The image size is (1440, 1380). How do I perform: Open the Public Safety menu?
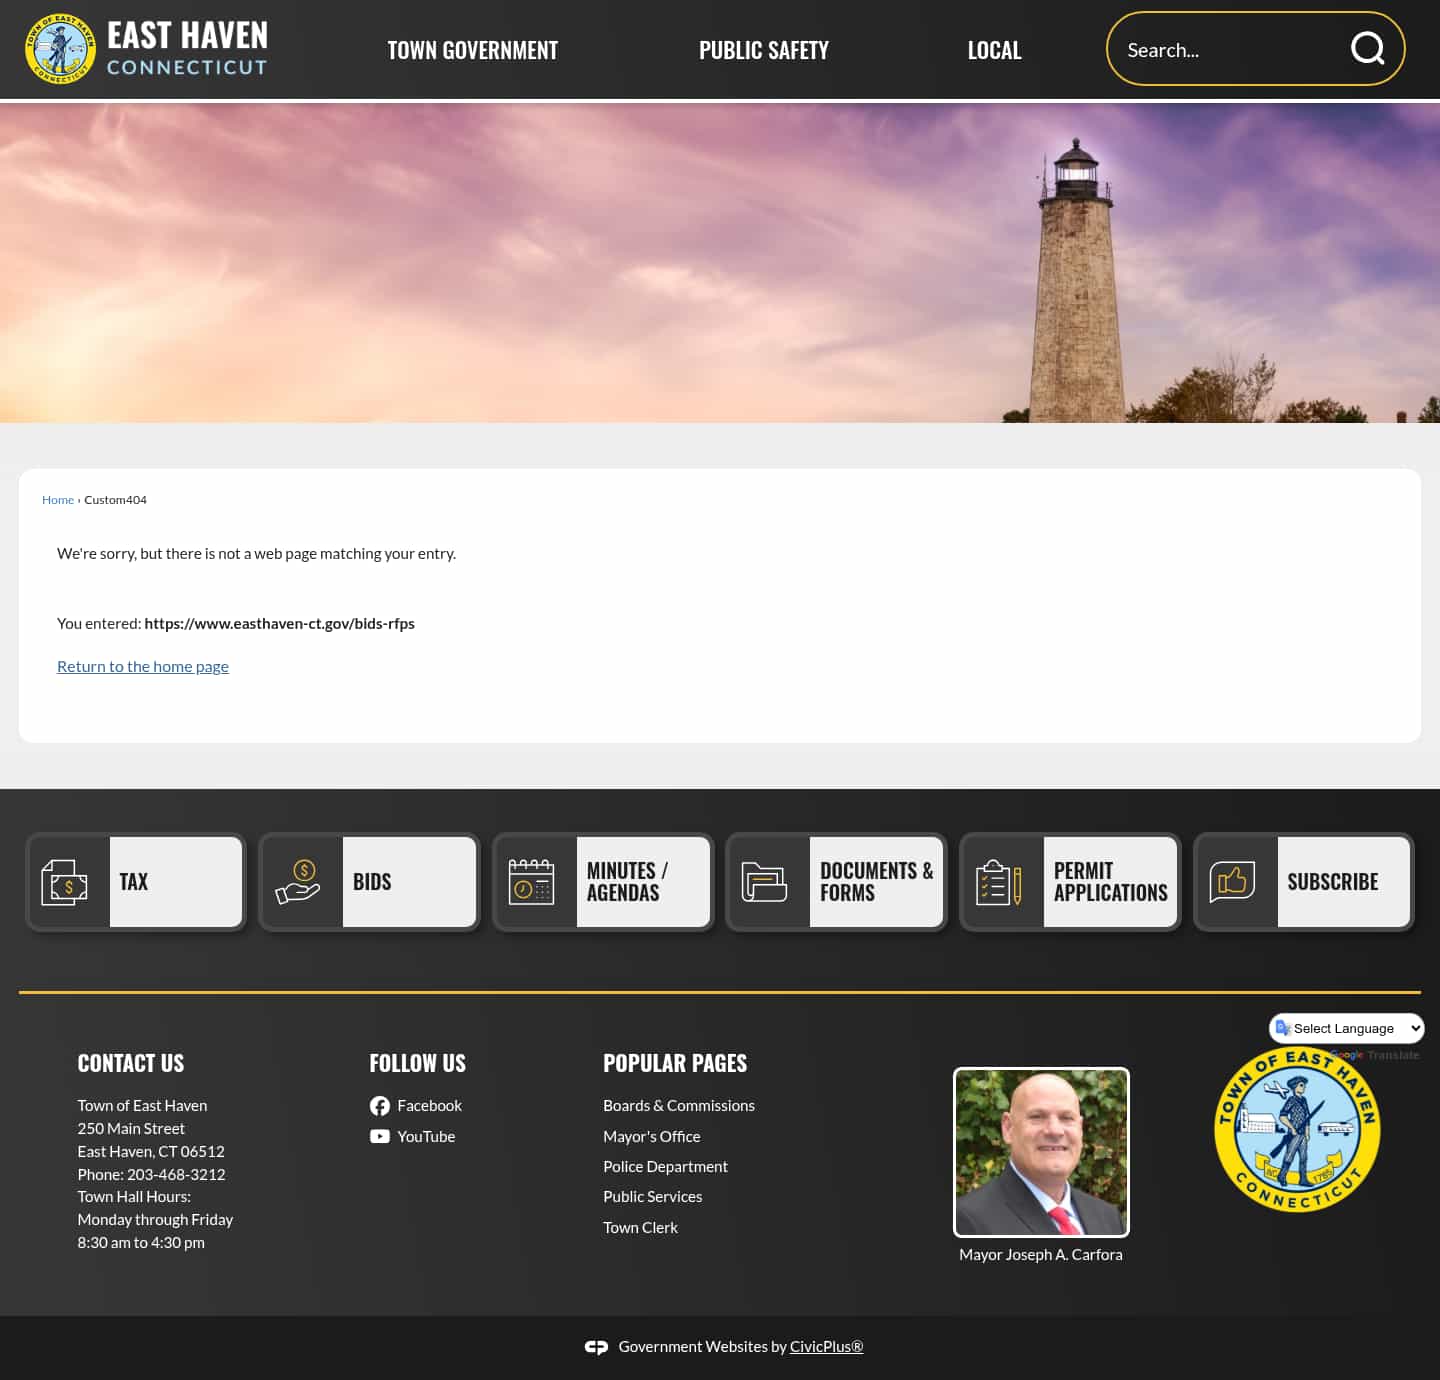coord(764,49)
